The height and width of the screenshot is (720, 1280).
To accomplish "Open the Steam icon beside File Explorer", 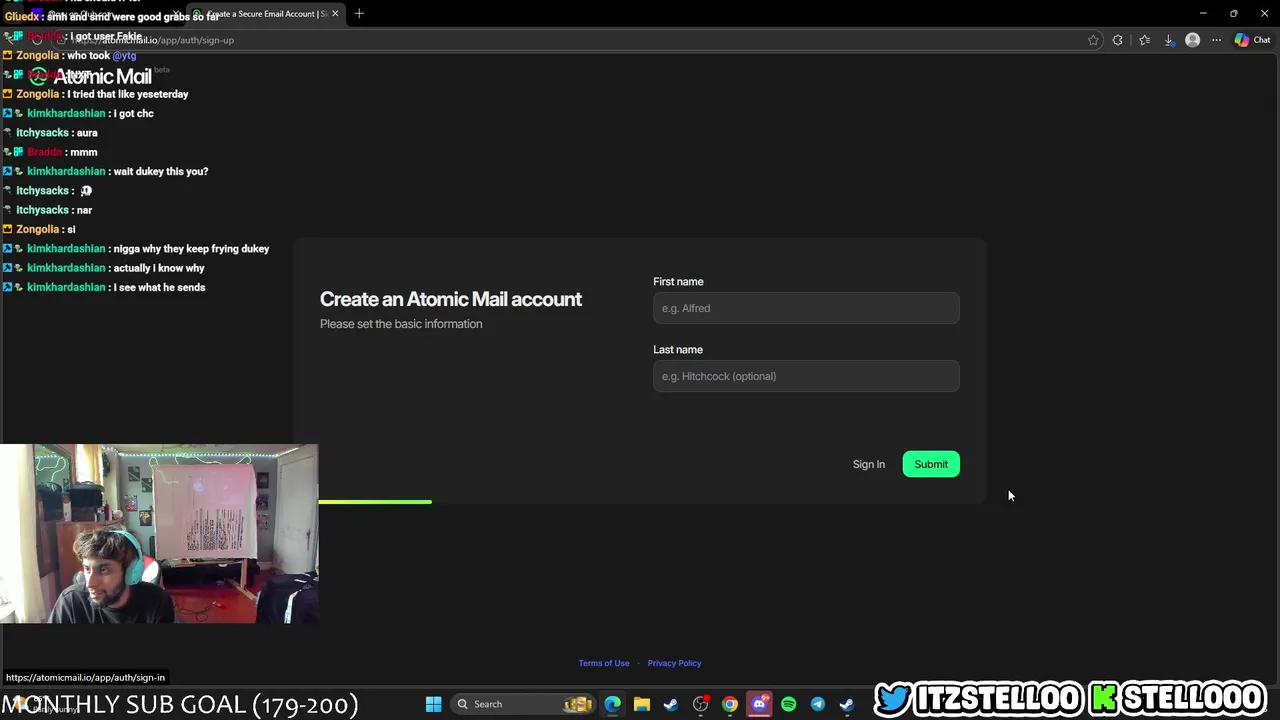I will pos(671,704).
